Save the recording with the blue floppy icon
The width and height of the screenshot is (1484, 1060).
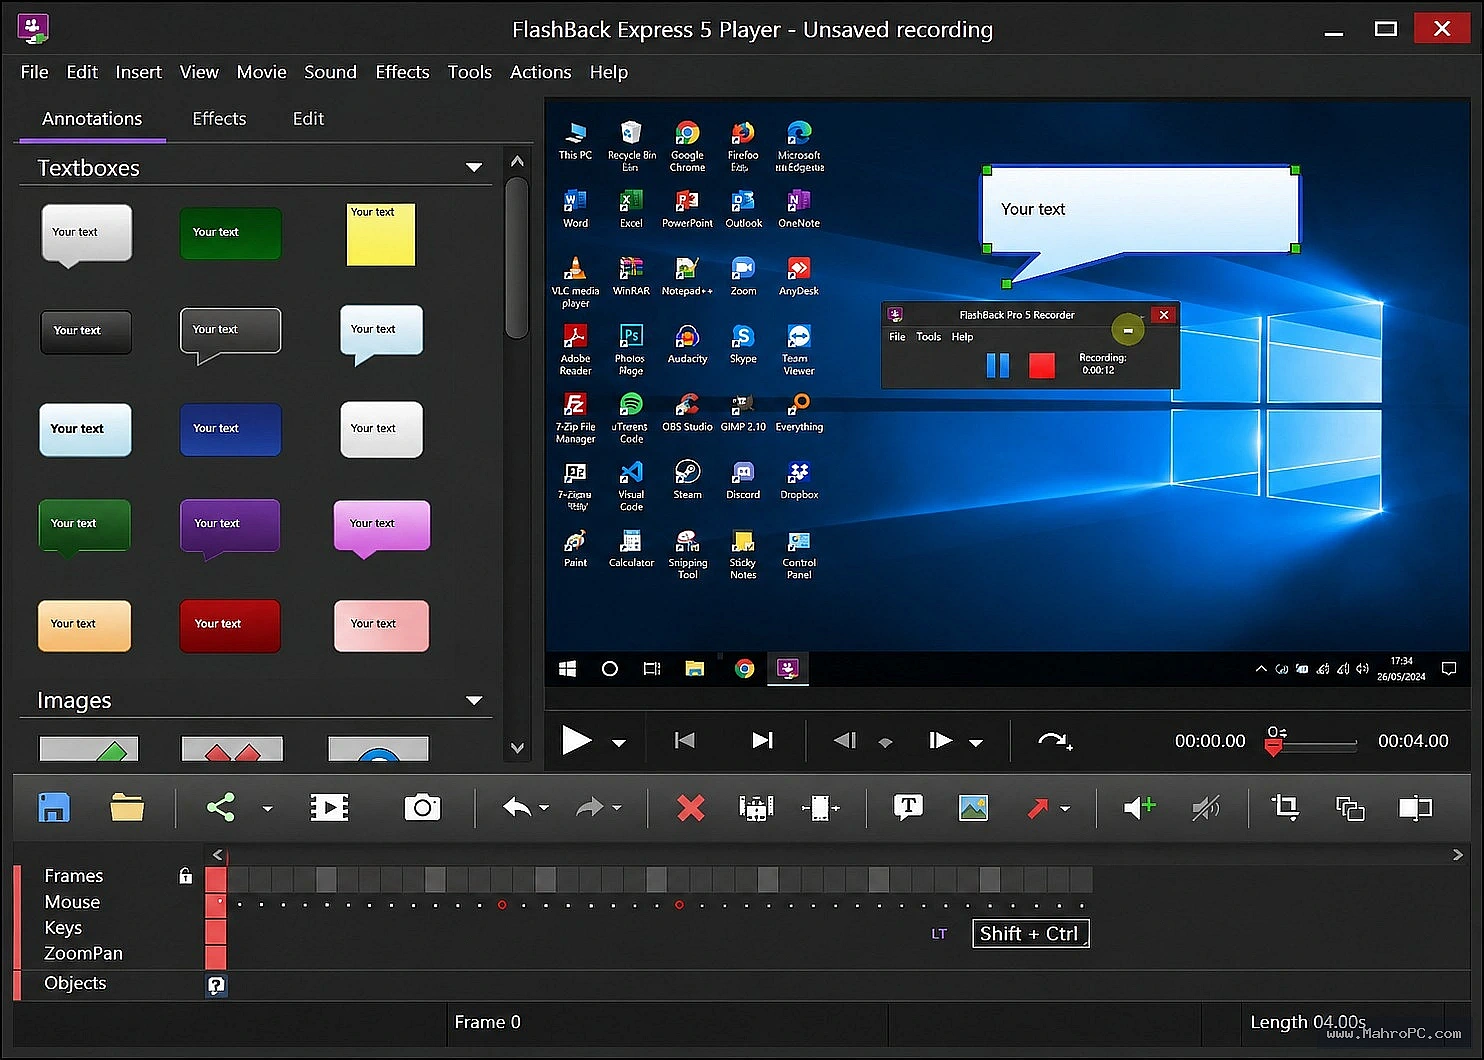click(x=54, y=807)
